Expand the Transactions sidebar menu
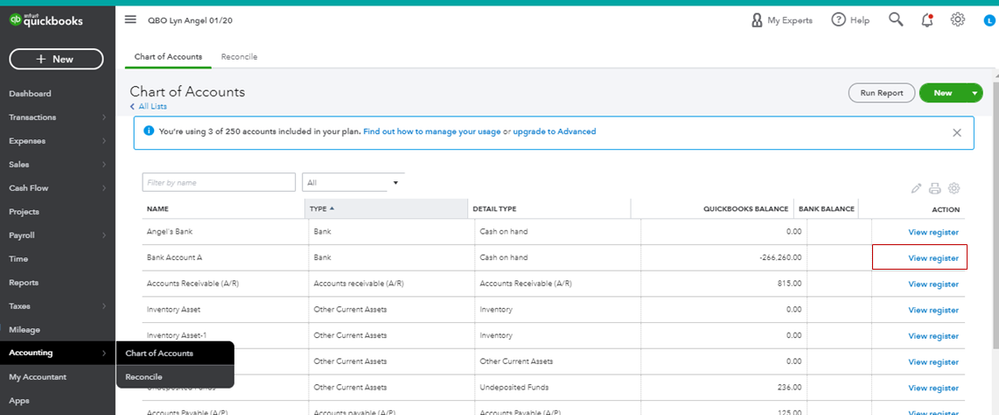Image resolution: width=999 pixels, height=415 pixels. click(x=57, y=117)
